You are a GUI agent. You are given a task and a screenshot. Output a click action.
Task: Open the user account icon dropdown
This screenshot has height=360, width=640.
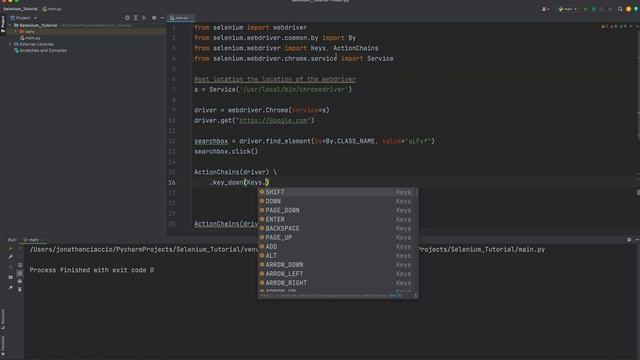tap(545, 9)
